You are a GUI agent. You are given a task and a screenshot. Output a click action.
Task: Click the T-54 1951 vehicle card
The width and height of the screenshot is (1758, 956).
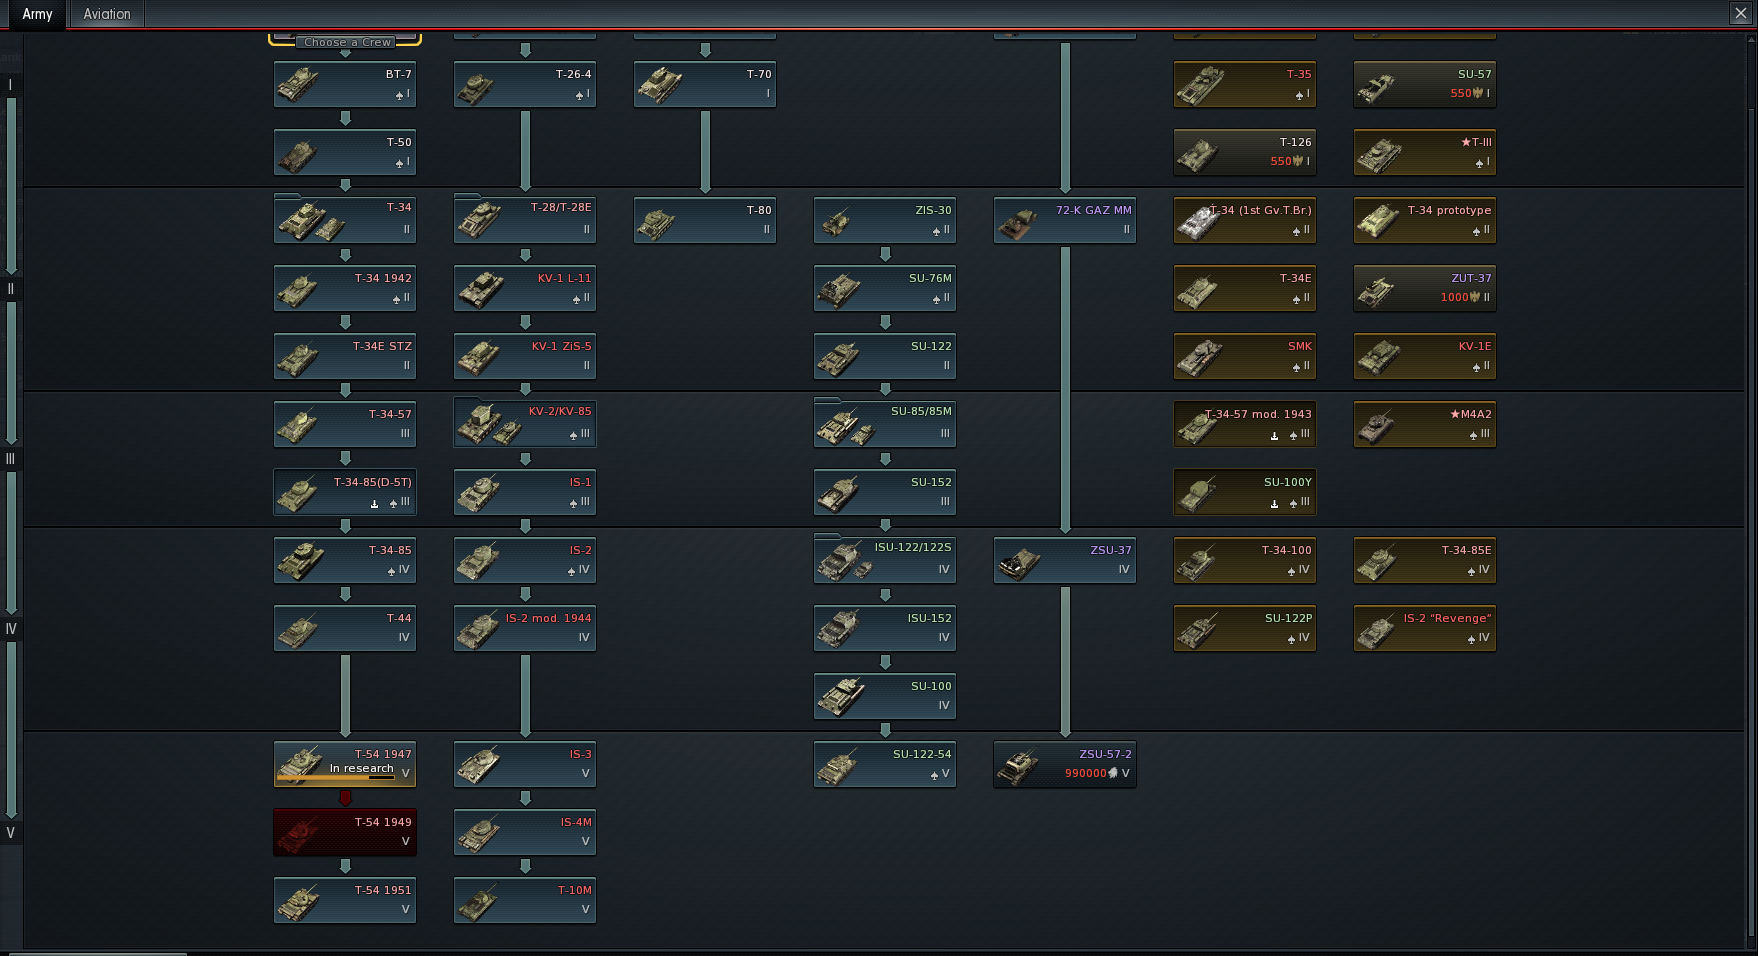pyautogui.click(x=345, y=900)
